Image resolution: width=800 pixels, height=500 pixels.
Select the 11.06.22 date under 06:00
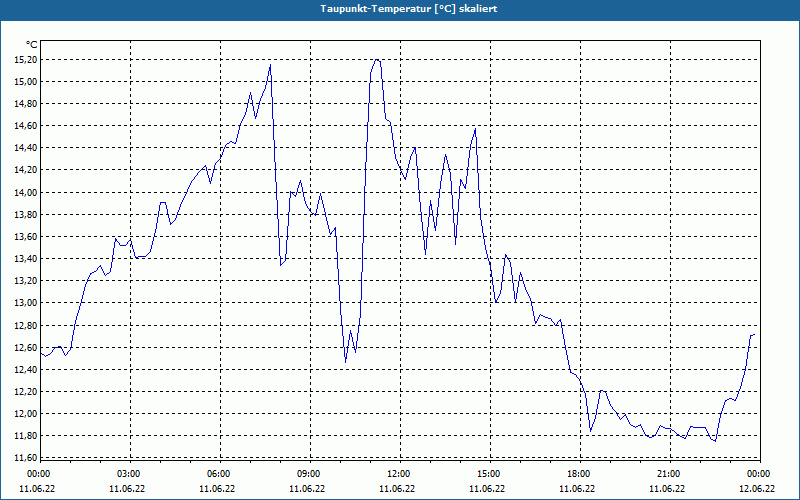coord(217,489)
